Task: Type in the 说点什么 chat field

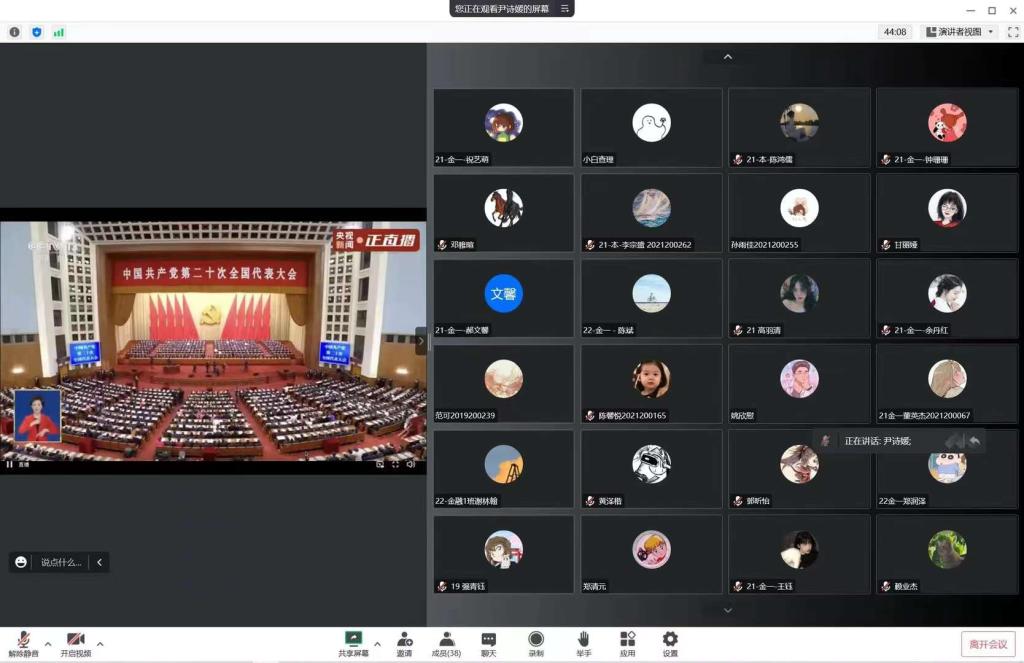Action: pos(60,562)
